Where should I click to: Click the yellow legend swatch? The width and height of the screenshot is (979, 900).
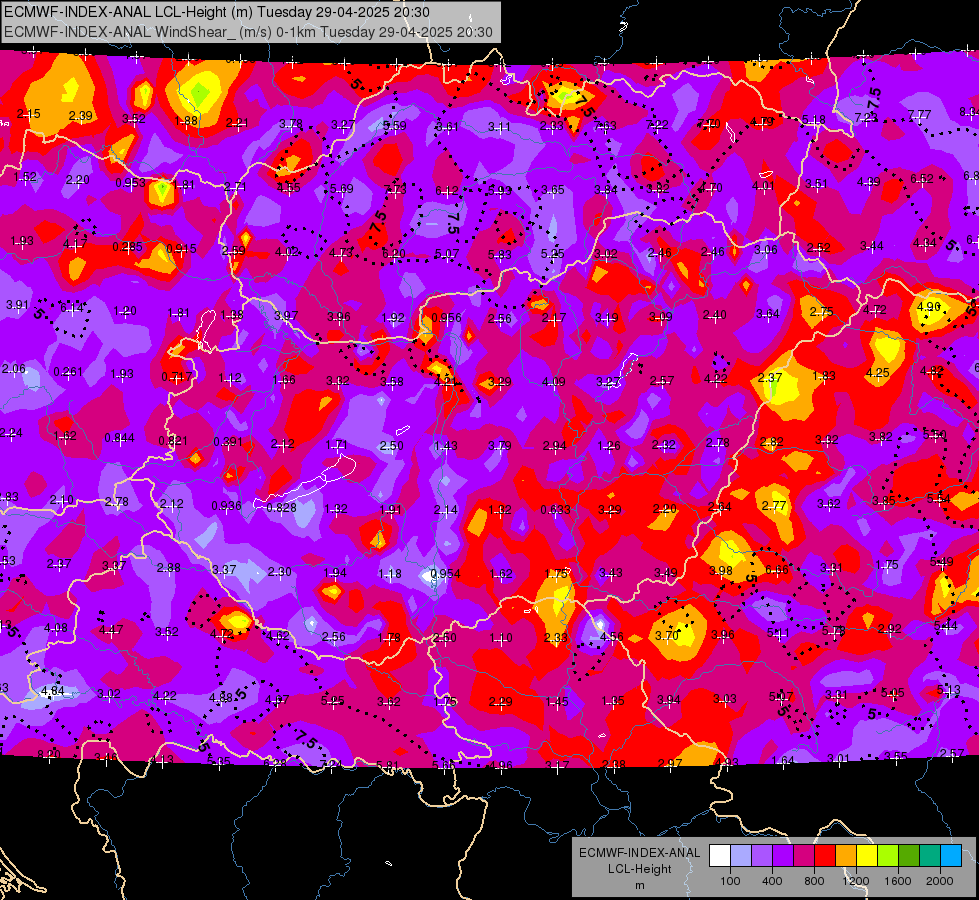(x=867, y=856)
